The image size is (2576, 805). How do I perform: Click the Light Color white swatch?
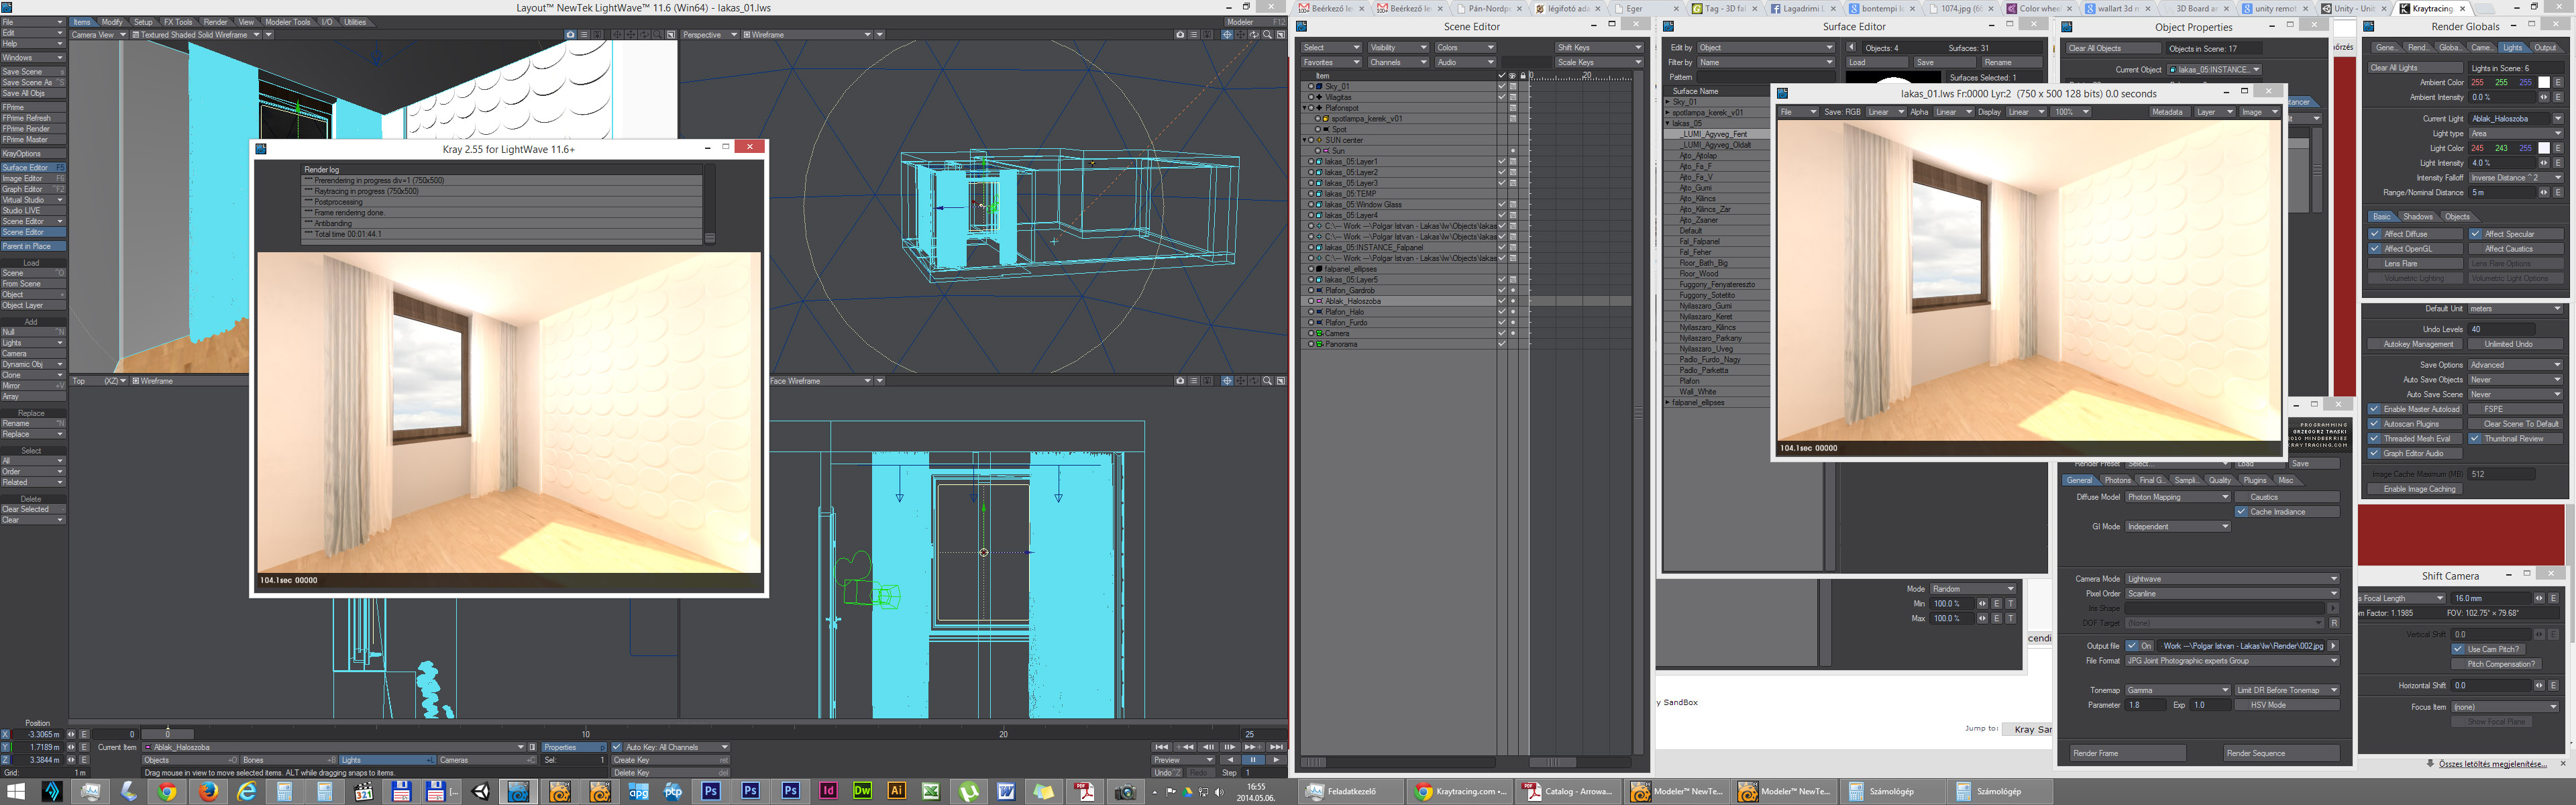[2543, 148]
